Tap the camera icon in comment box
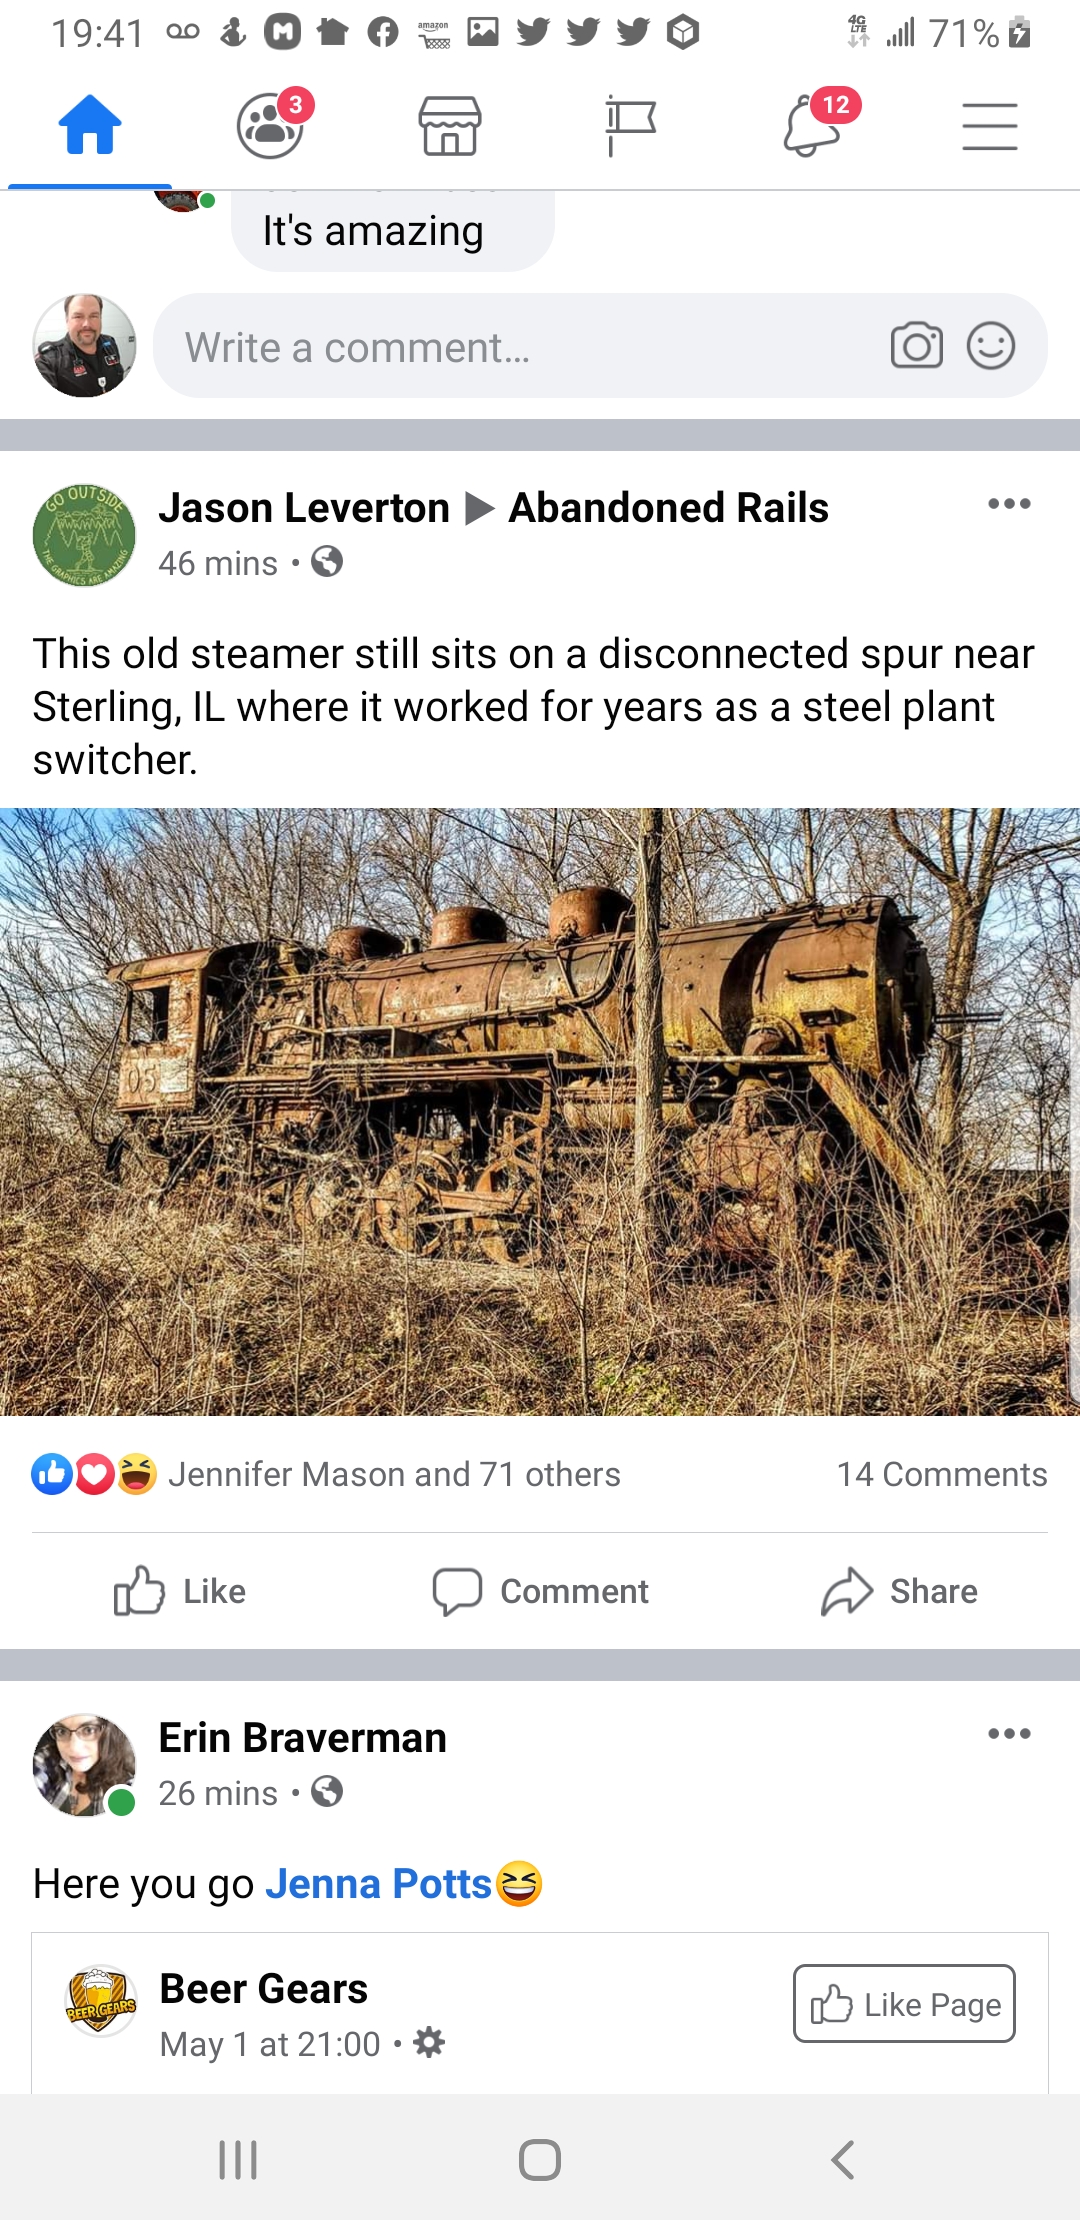Screen dimensions: 1080x2220 pos(917,346)
